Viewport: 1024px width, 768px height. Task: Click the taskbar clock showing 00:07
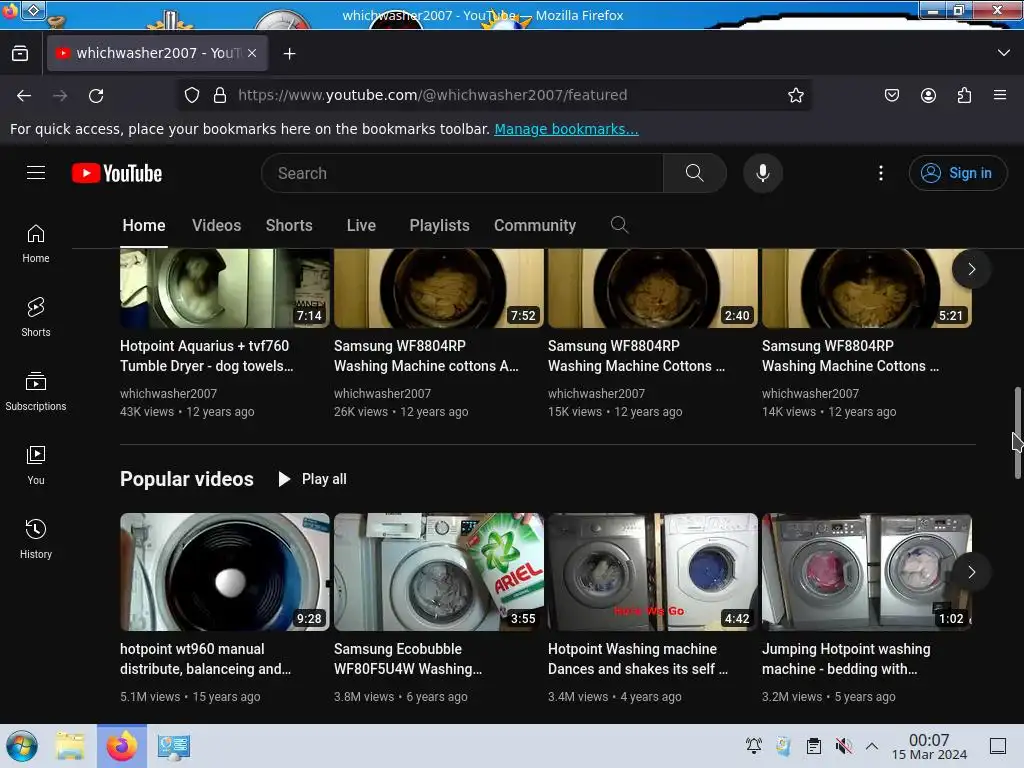(929, 746)
